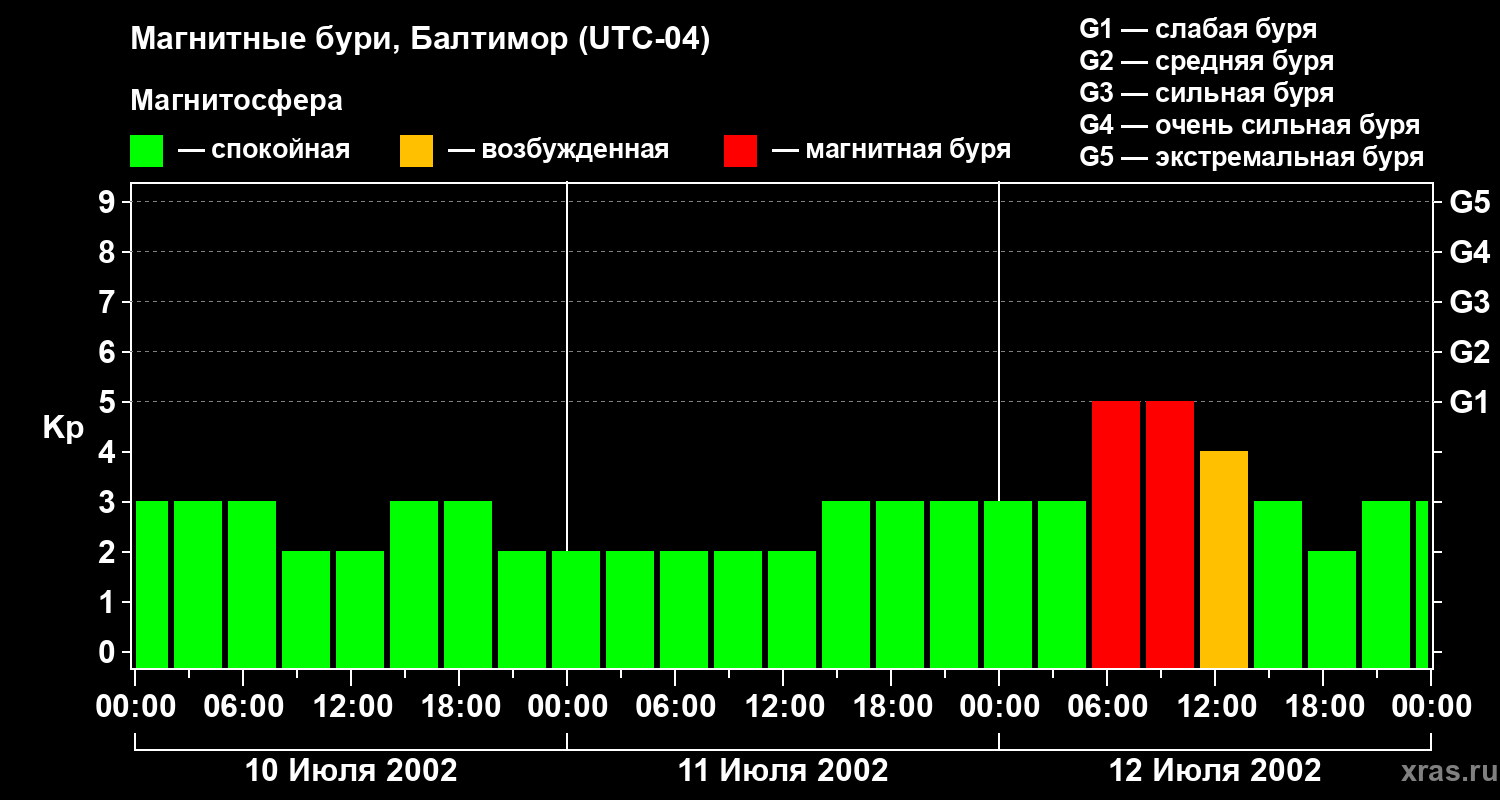Click the vertical divider between July 10 and 11

[567, 425]
